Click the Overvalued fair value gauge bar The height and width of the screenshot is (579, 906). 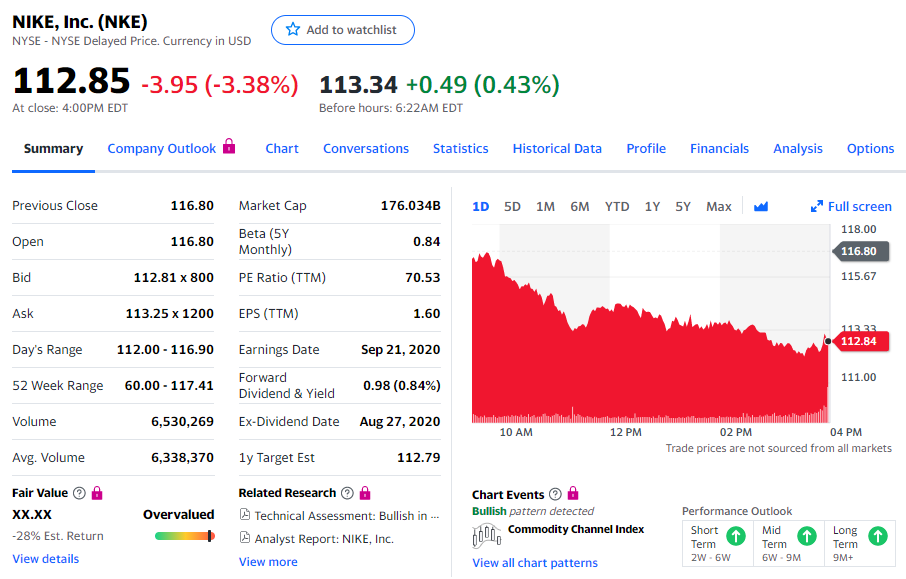click(184, 536)
